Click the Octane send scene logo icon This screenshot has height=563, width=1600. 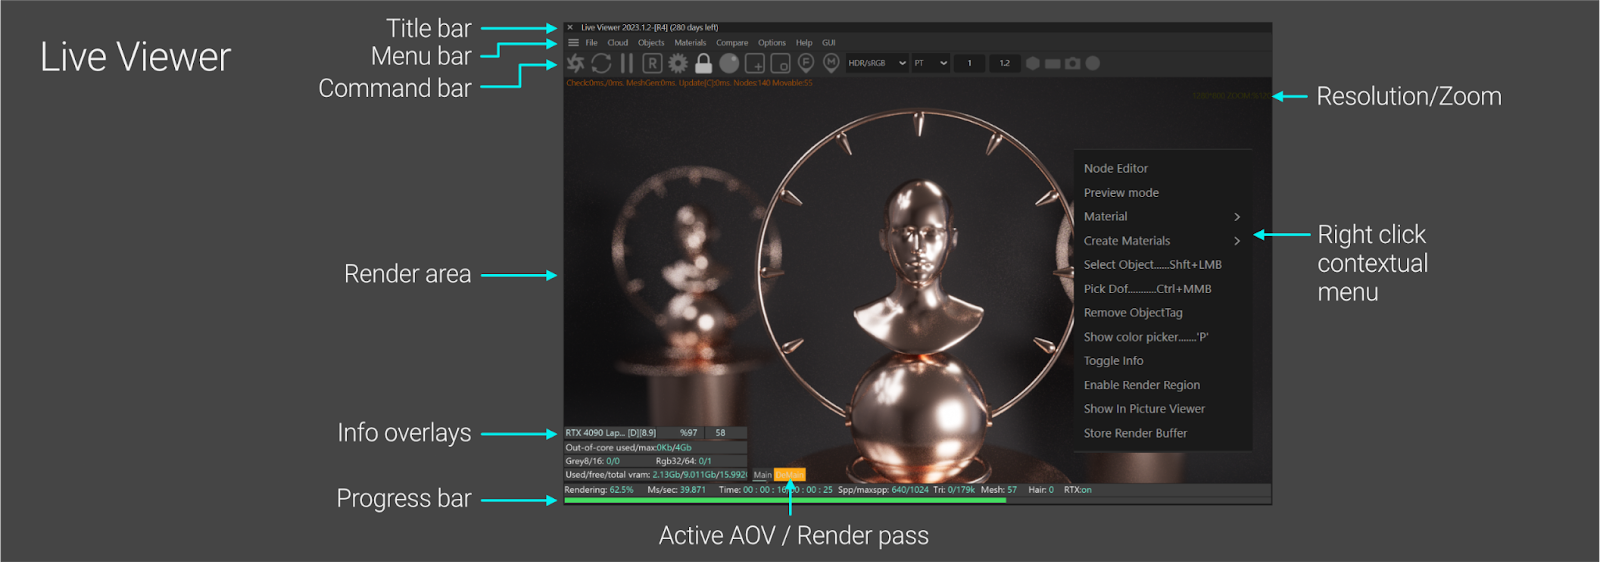click(576, 64)
